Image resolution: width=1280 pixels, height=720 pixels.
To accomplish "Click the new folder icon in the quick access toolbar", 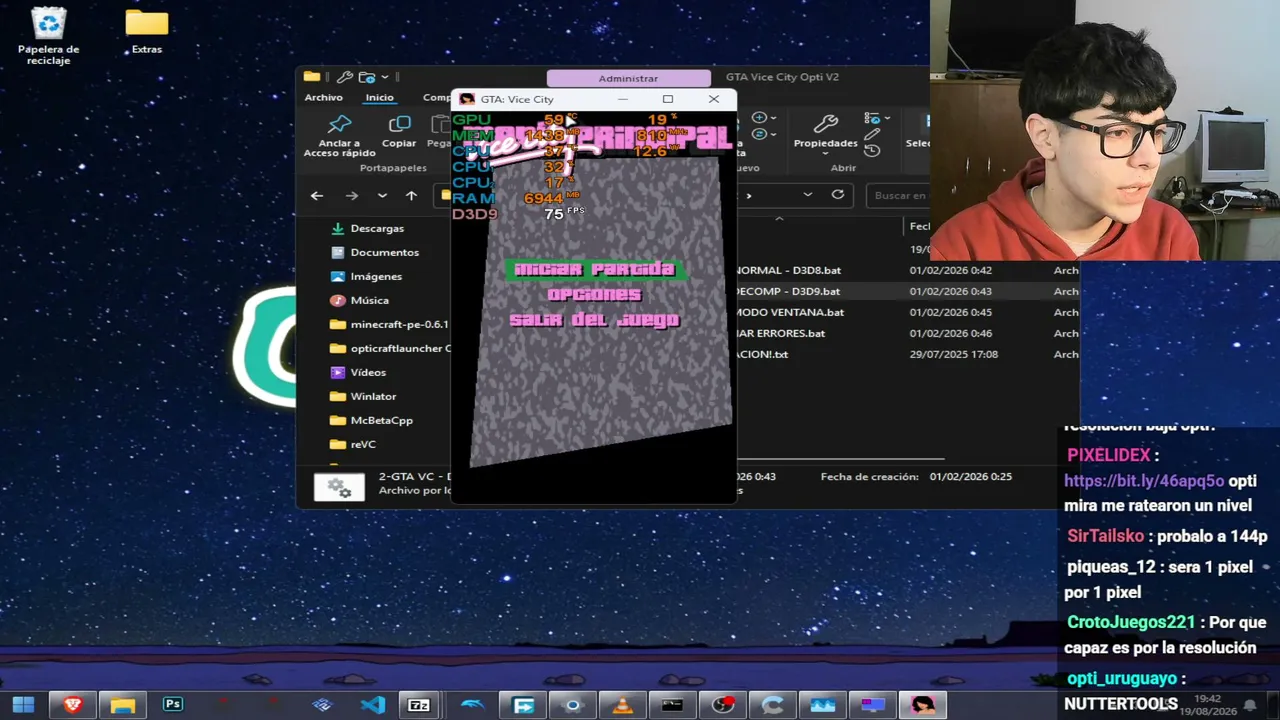I will (366, 77).
